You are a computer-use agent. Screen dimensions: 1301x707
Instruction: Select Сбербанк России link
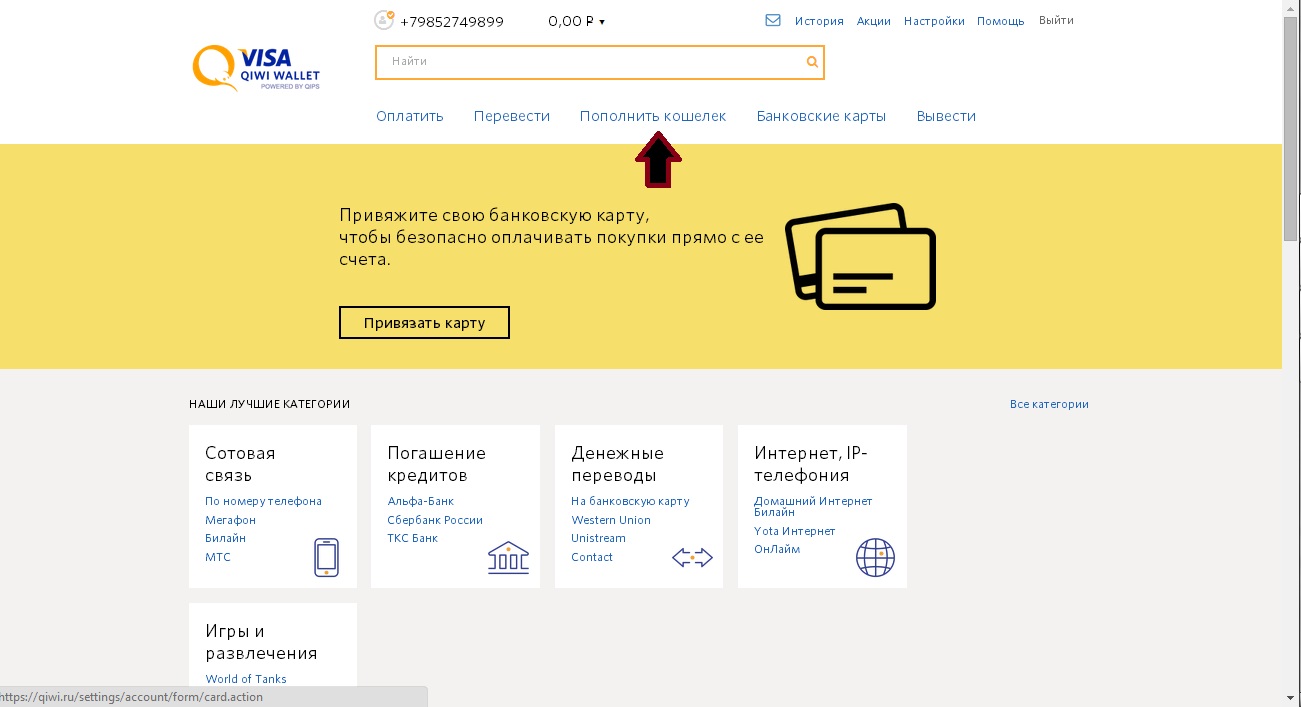pos(435,520)
